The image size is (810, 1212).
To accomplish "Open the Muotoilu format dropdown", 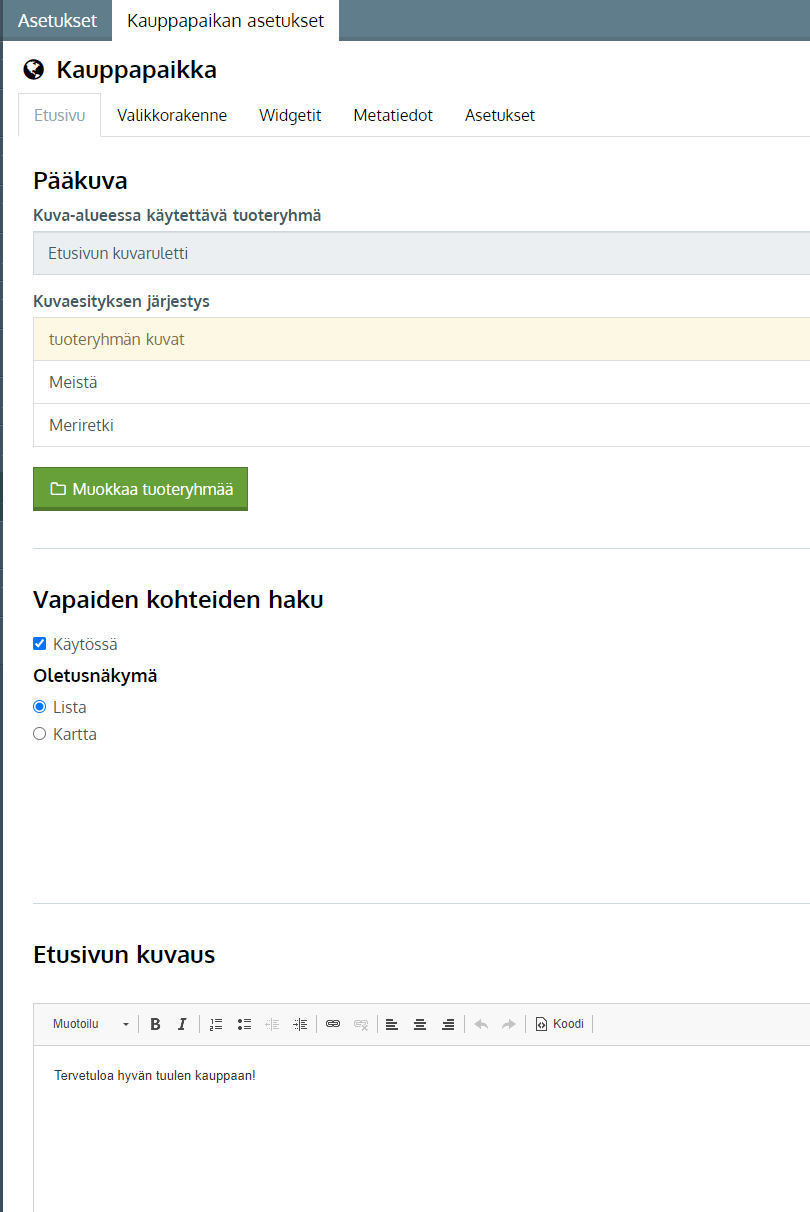I will [91, 1024].
